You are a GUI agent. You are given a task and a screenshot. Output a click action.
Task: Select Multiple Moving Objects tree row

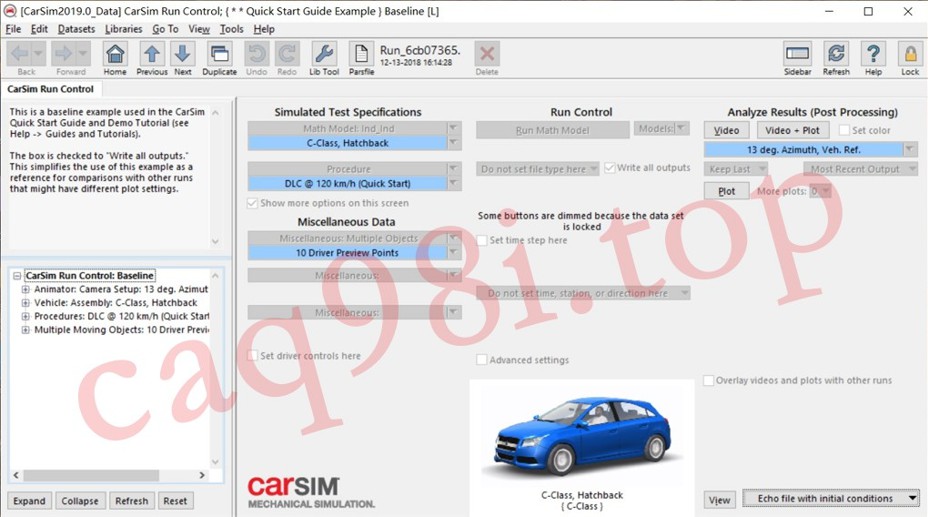click(x=121, y=329)
